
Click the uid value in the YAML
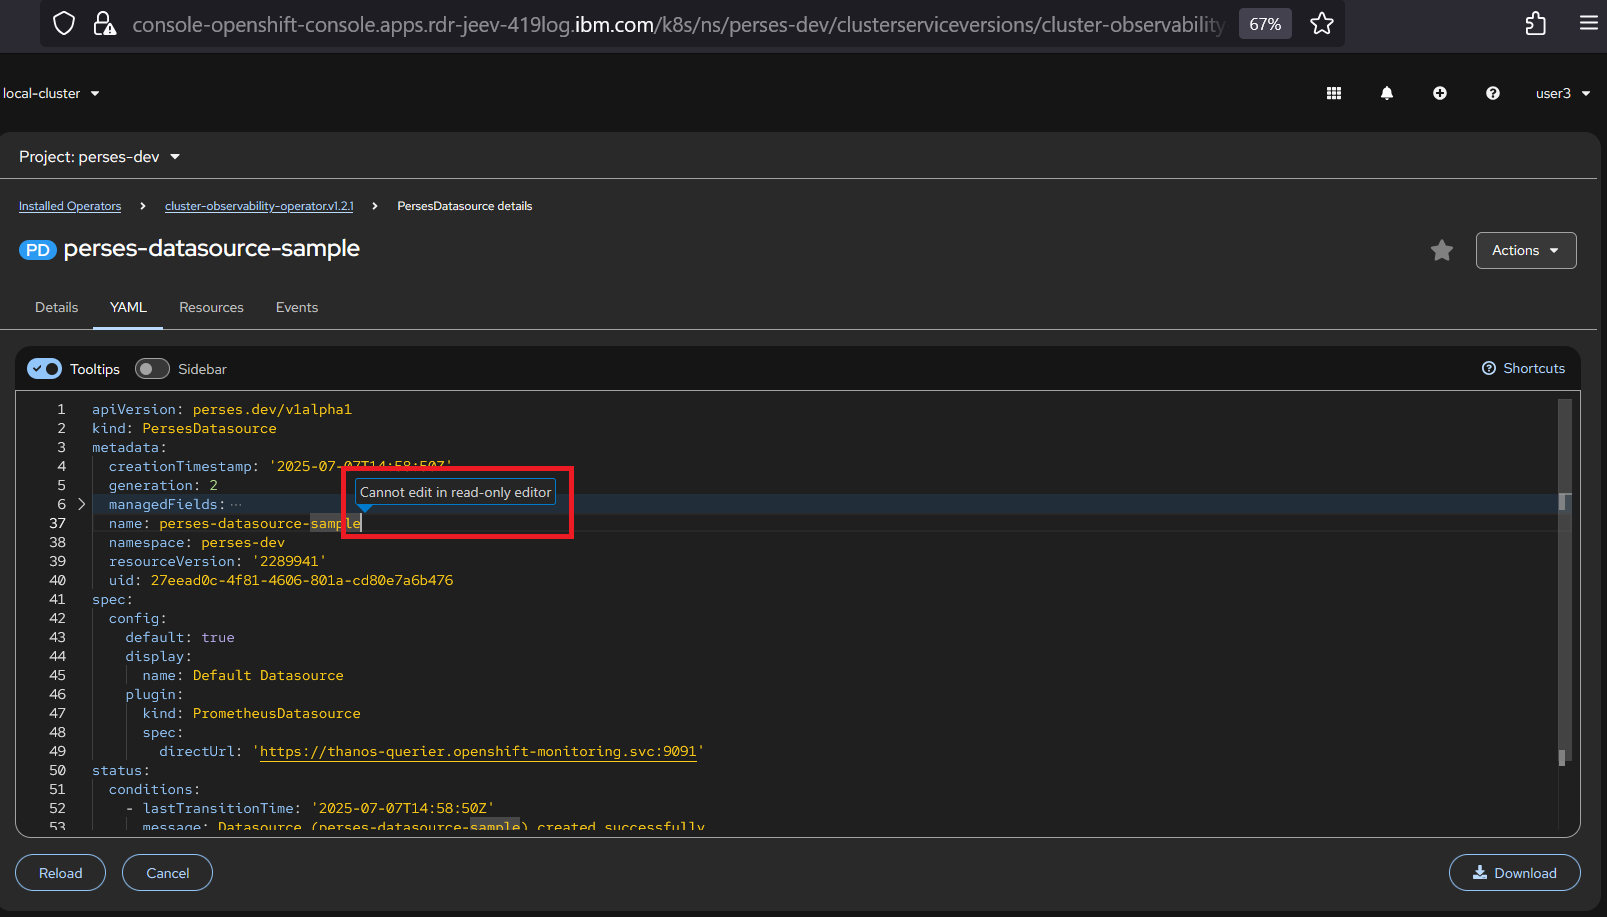pyautogui.click(x=302, y=580)
